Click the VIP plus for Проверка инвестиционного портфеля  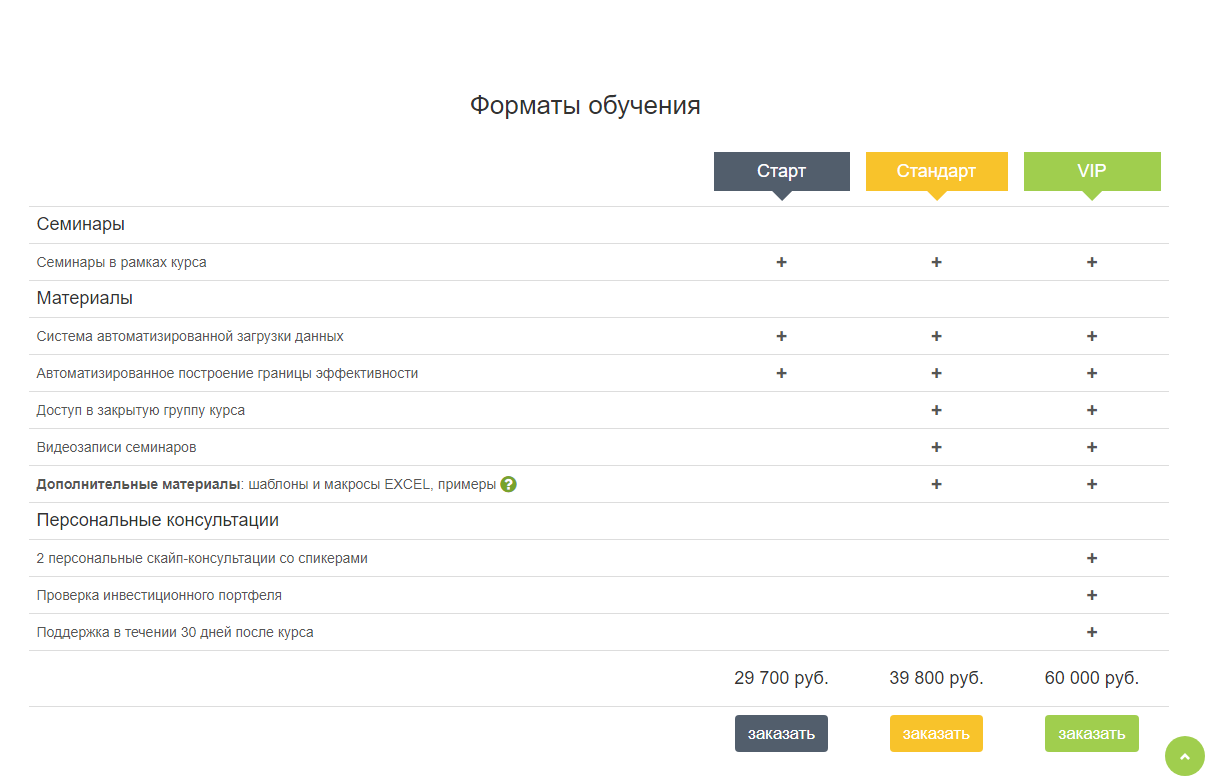pyautogui.click(x=1092, y=595)
